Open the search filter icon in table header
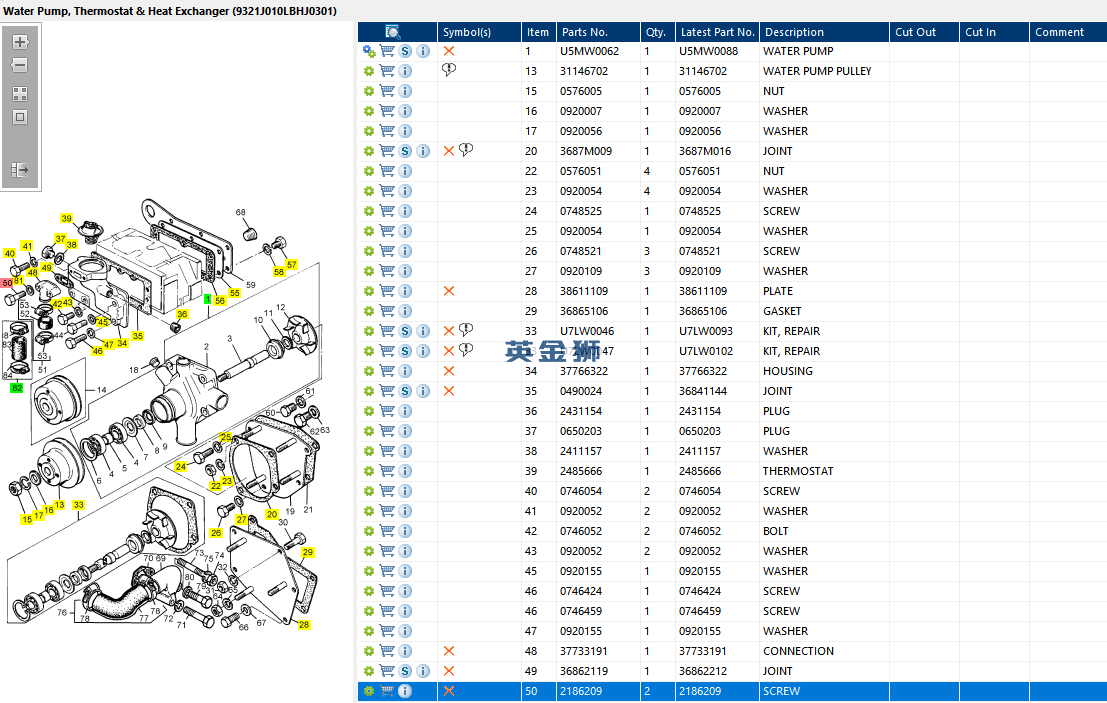The image size is (1107, 703). pos(393,32)
